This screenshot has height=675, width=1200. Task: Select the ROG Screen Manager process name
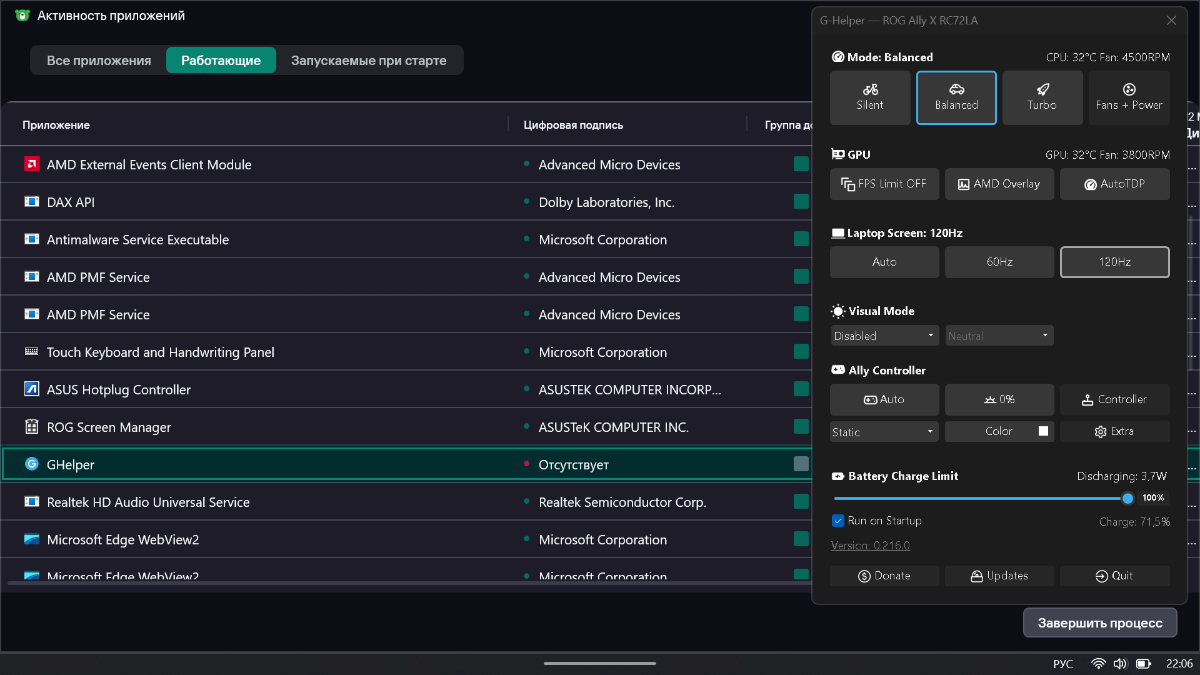[109, 427]
